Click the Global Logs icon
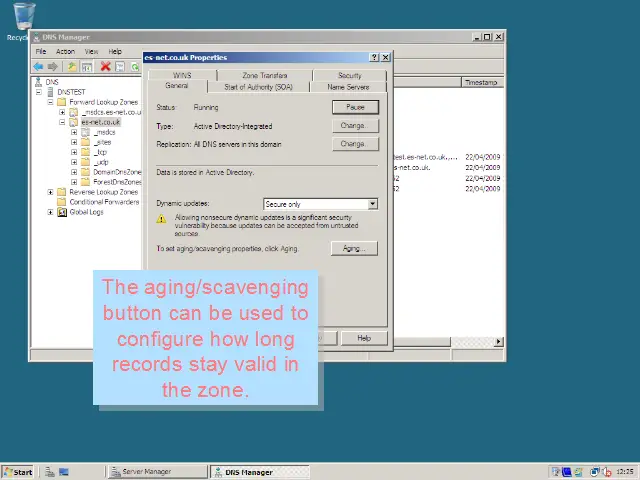The image size is (640, 480). click(x=62, y=212)
